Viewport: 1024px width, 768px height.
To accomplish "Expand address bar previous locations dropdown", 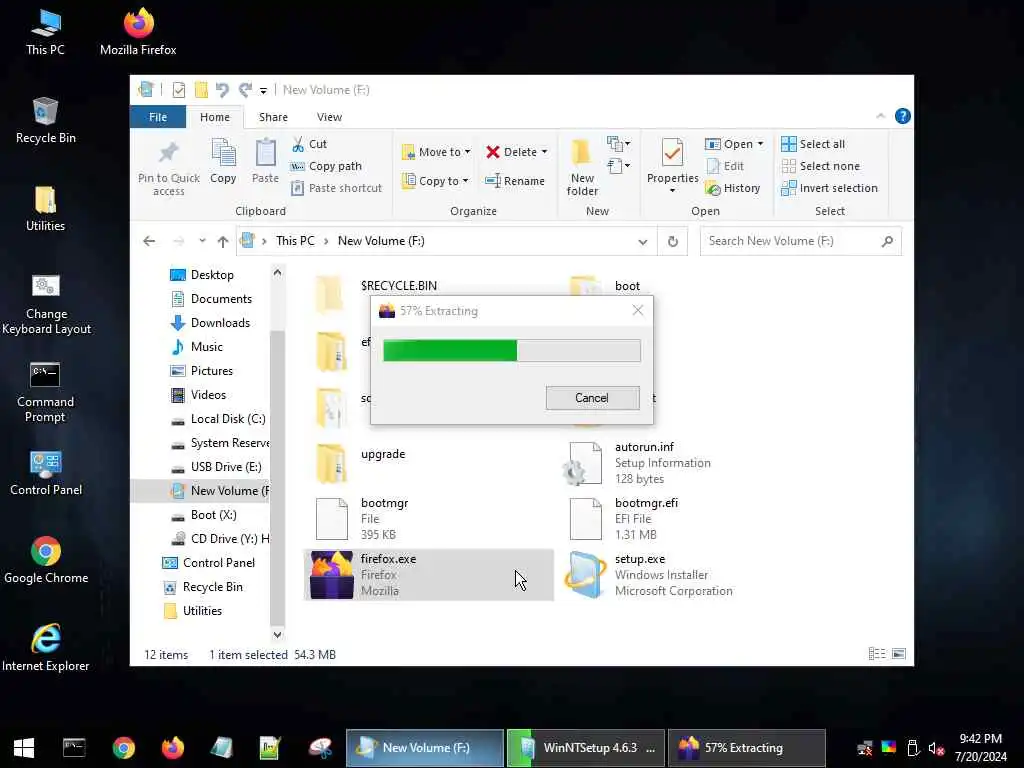I will pos(643,242).
